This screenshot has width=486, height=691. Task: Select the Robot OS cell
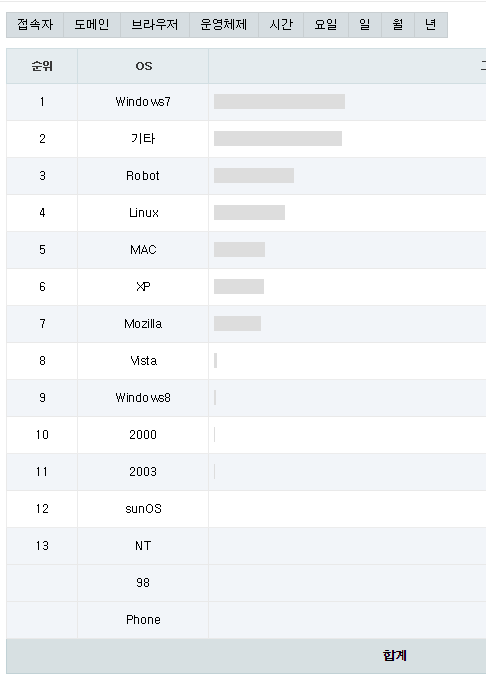pos(143,176)
